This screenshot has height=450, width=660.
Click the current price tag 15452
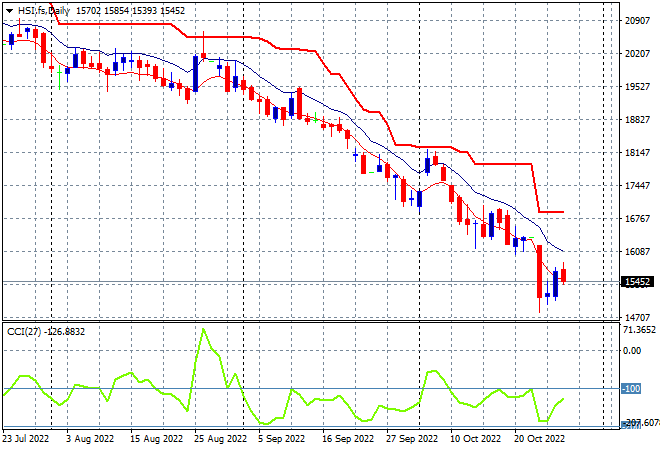tap(638, 282)
